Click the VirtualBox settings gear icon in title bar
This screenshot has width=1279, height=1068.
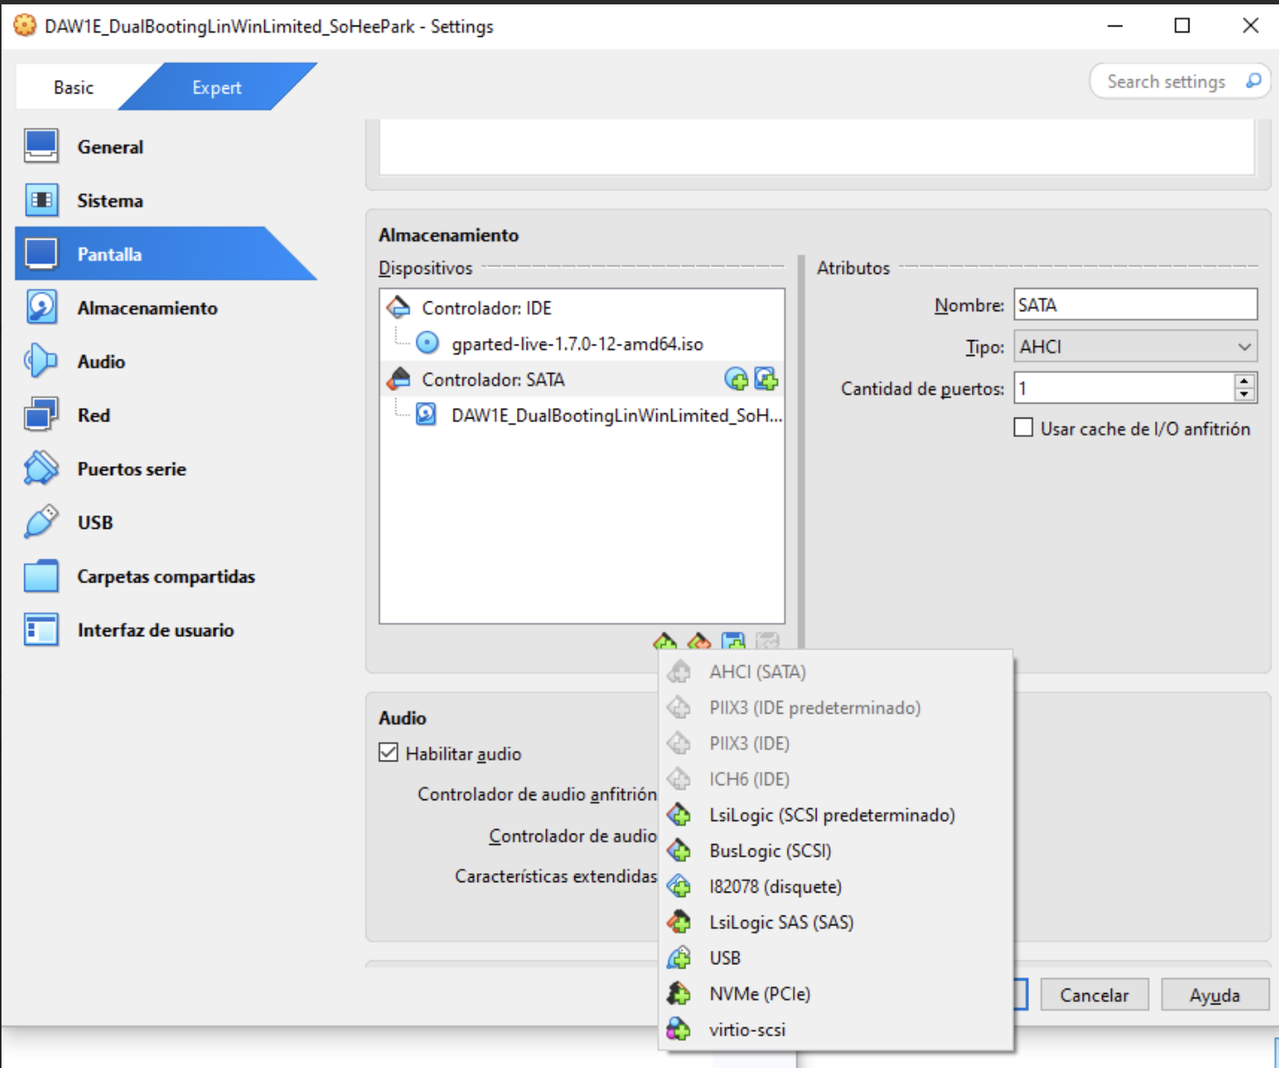pos(25,26)
